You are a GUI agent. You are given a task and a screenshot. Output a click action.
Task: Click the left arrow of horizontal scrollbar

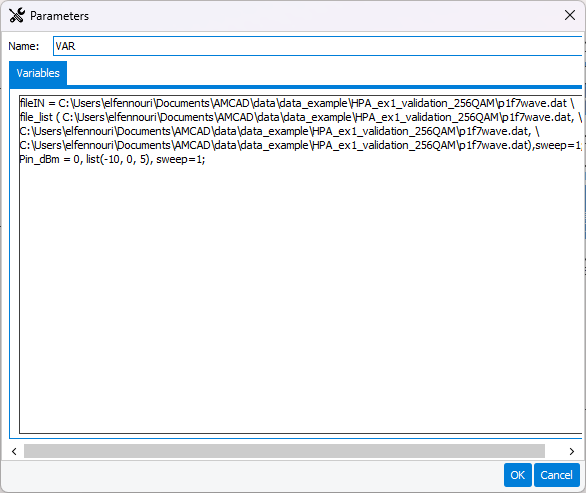(14, 451)
